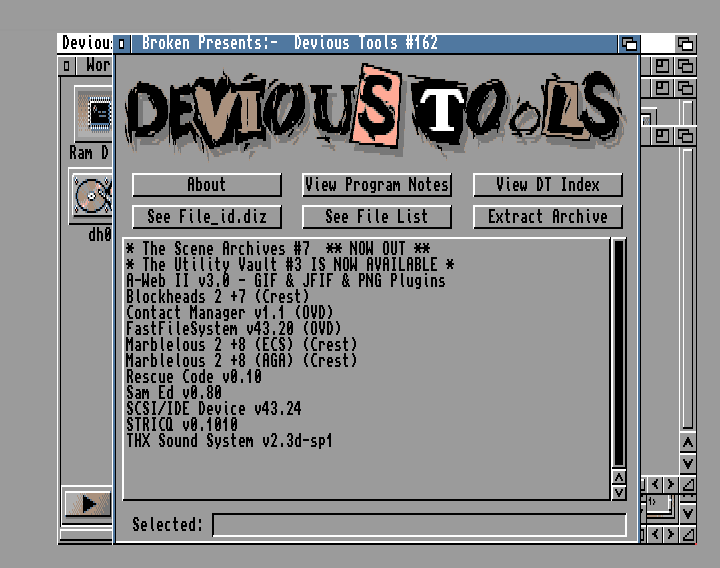Pick Rescue Code v0.10 from list

click(193, 377)
